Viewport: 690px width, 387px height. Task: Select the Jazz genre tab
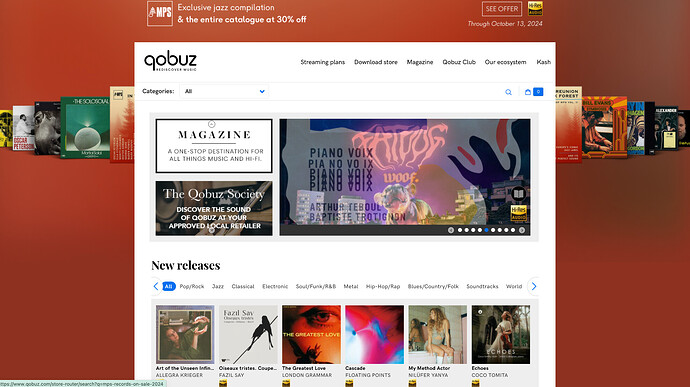click(218, 286)
